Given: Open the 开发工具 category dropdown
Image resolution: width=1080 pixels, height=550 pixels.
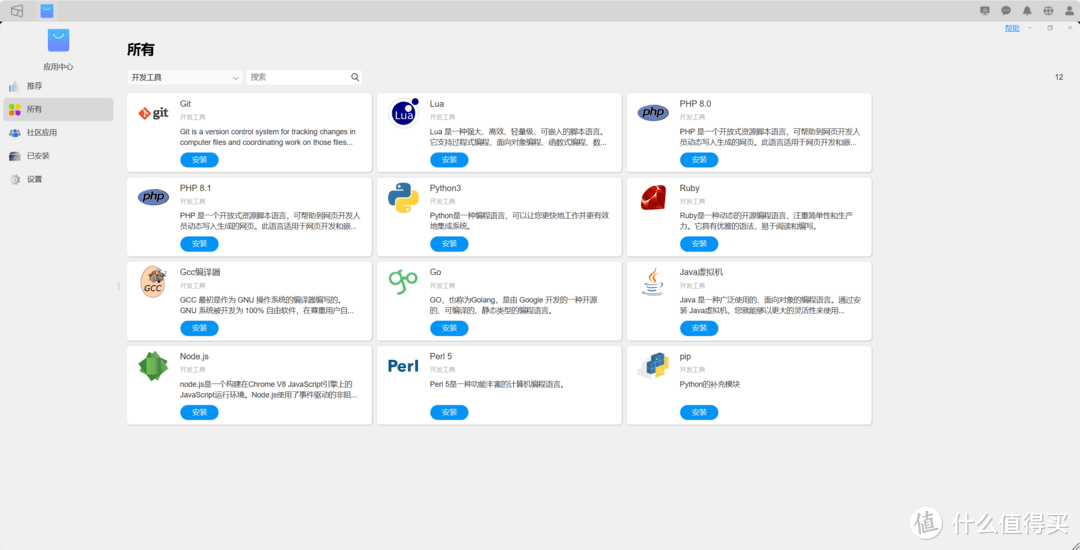Looking at the screenshot, I should 185,78.
